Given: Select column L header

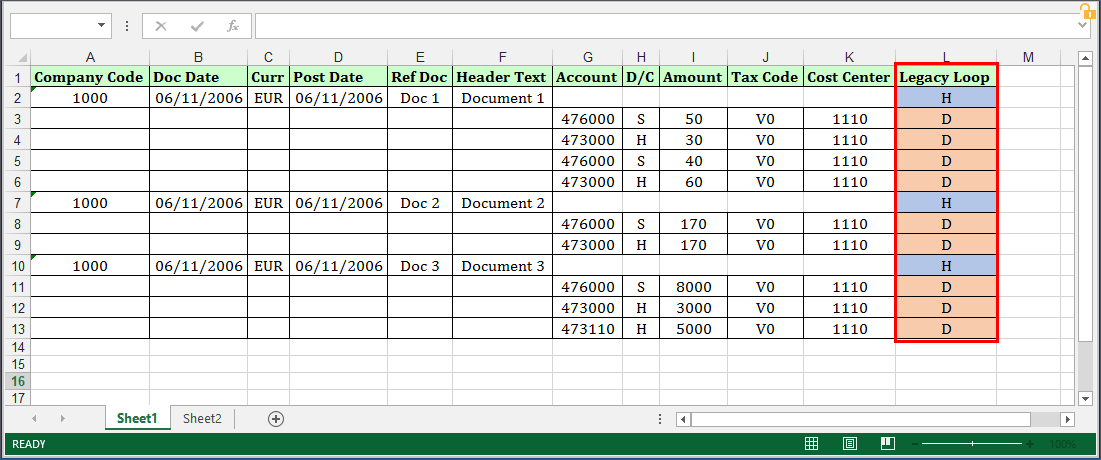Looking at the screenshot, I should [945, 56].
